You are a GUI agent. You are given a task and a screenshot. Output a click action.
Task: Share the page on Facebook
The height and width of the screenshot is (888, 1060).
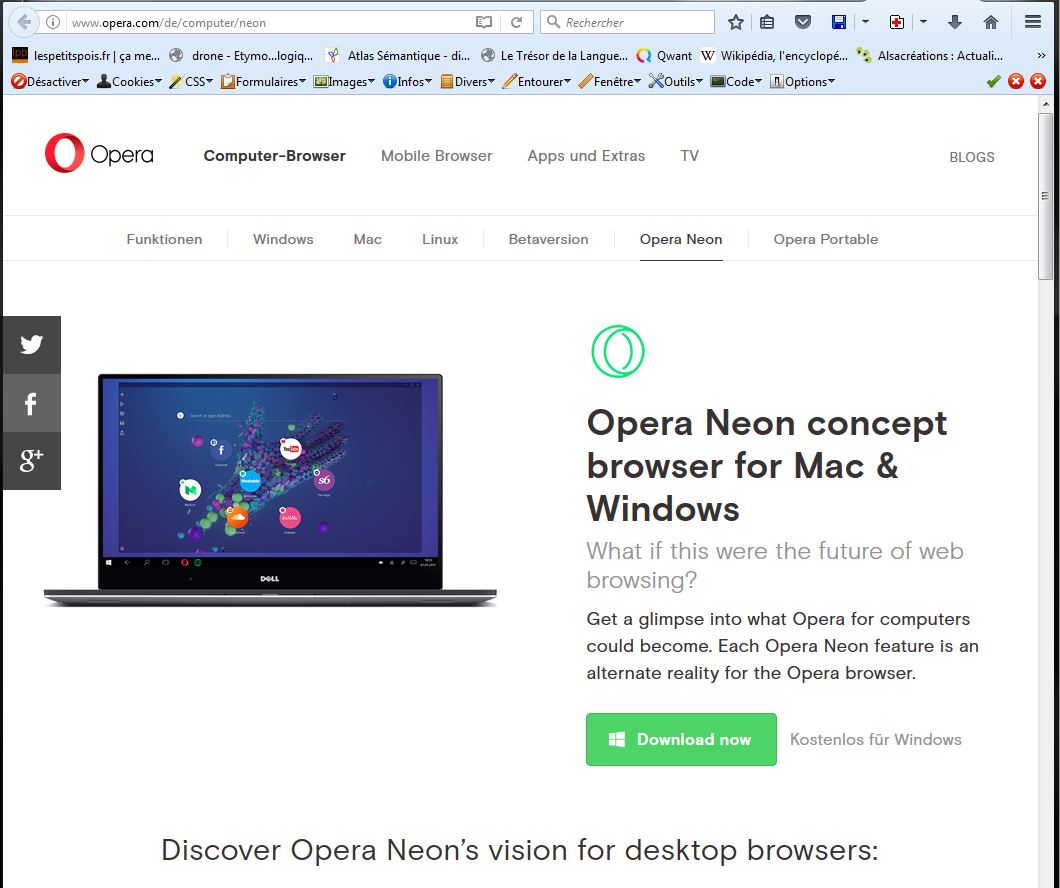pyautogui.click(x=31, y=403)
